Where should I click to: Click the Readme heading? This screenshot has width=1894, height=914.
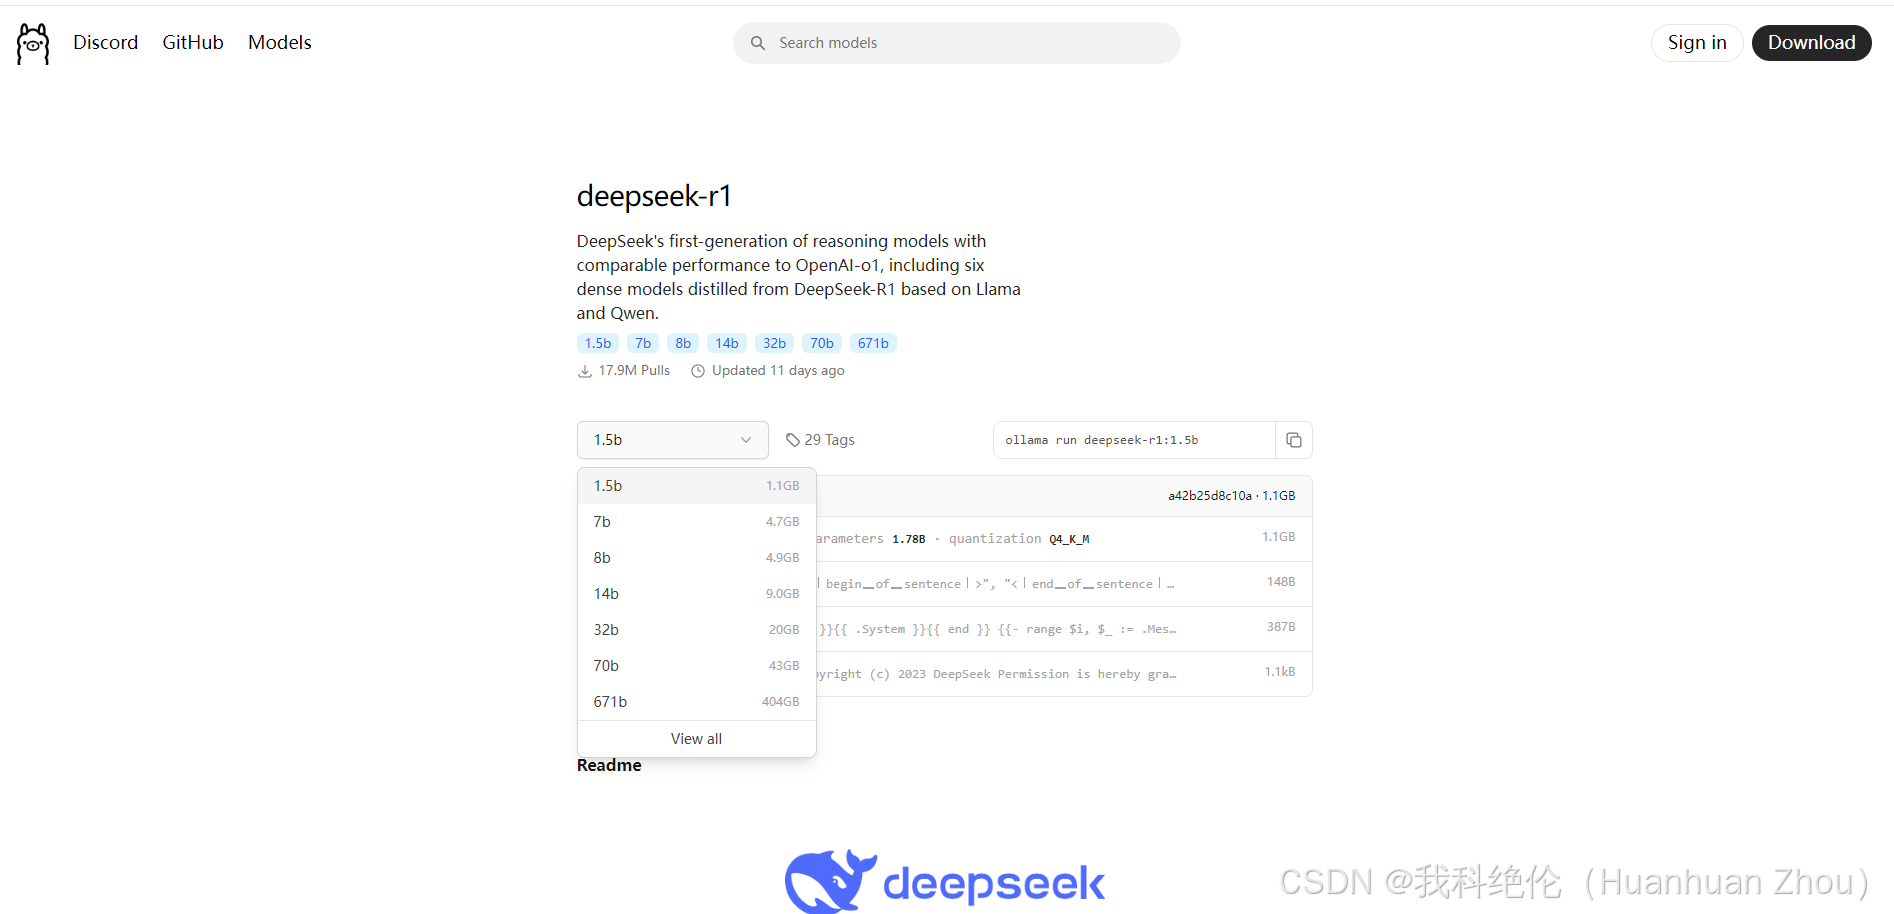click(x=609, y=765)
